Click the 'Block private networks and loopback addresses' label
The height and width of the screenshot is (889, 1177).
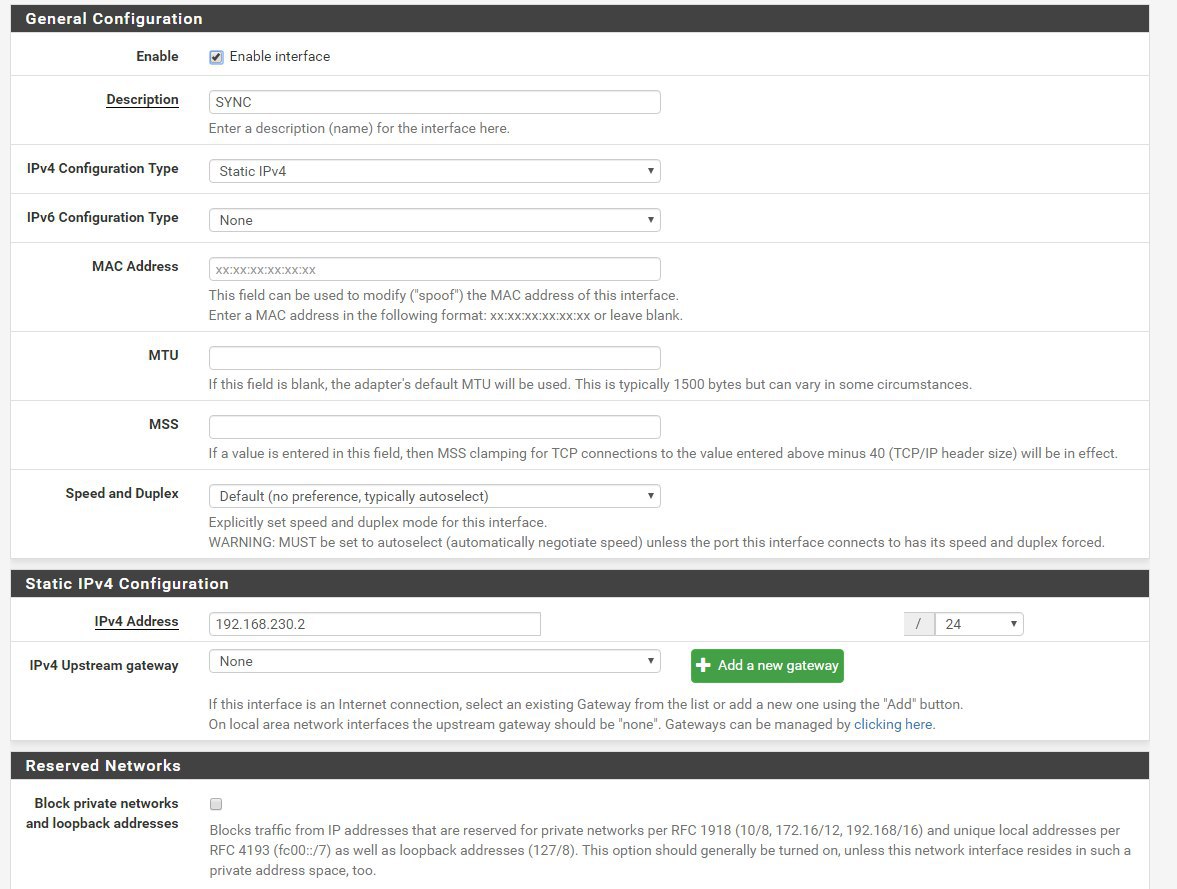click(103, 814)
